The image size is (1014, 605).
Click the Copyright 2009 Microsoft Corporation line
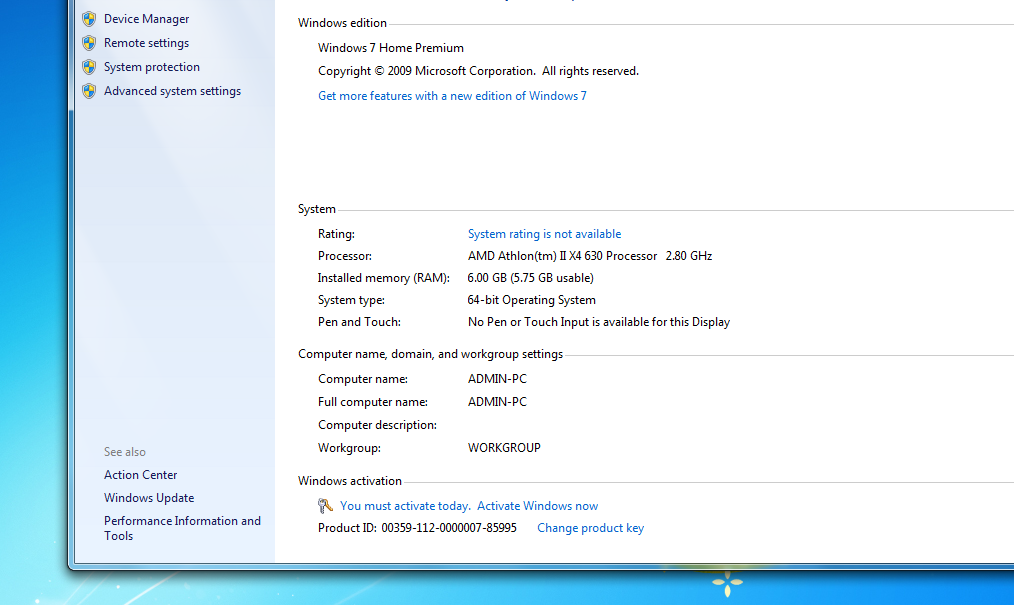click(478, 71)
